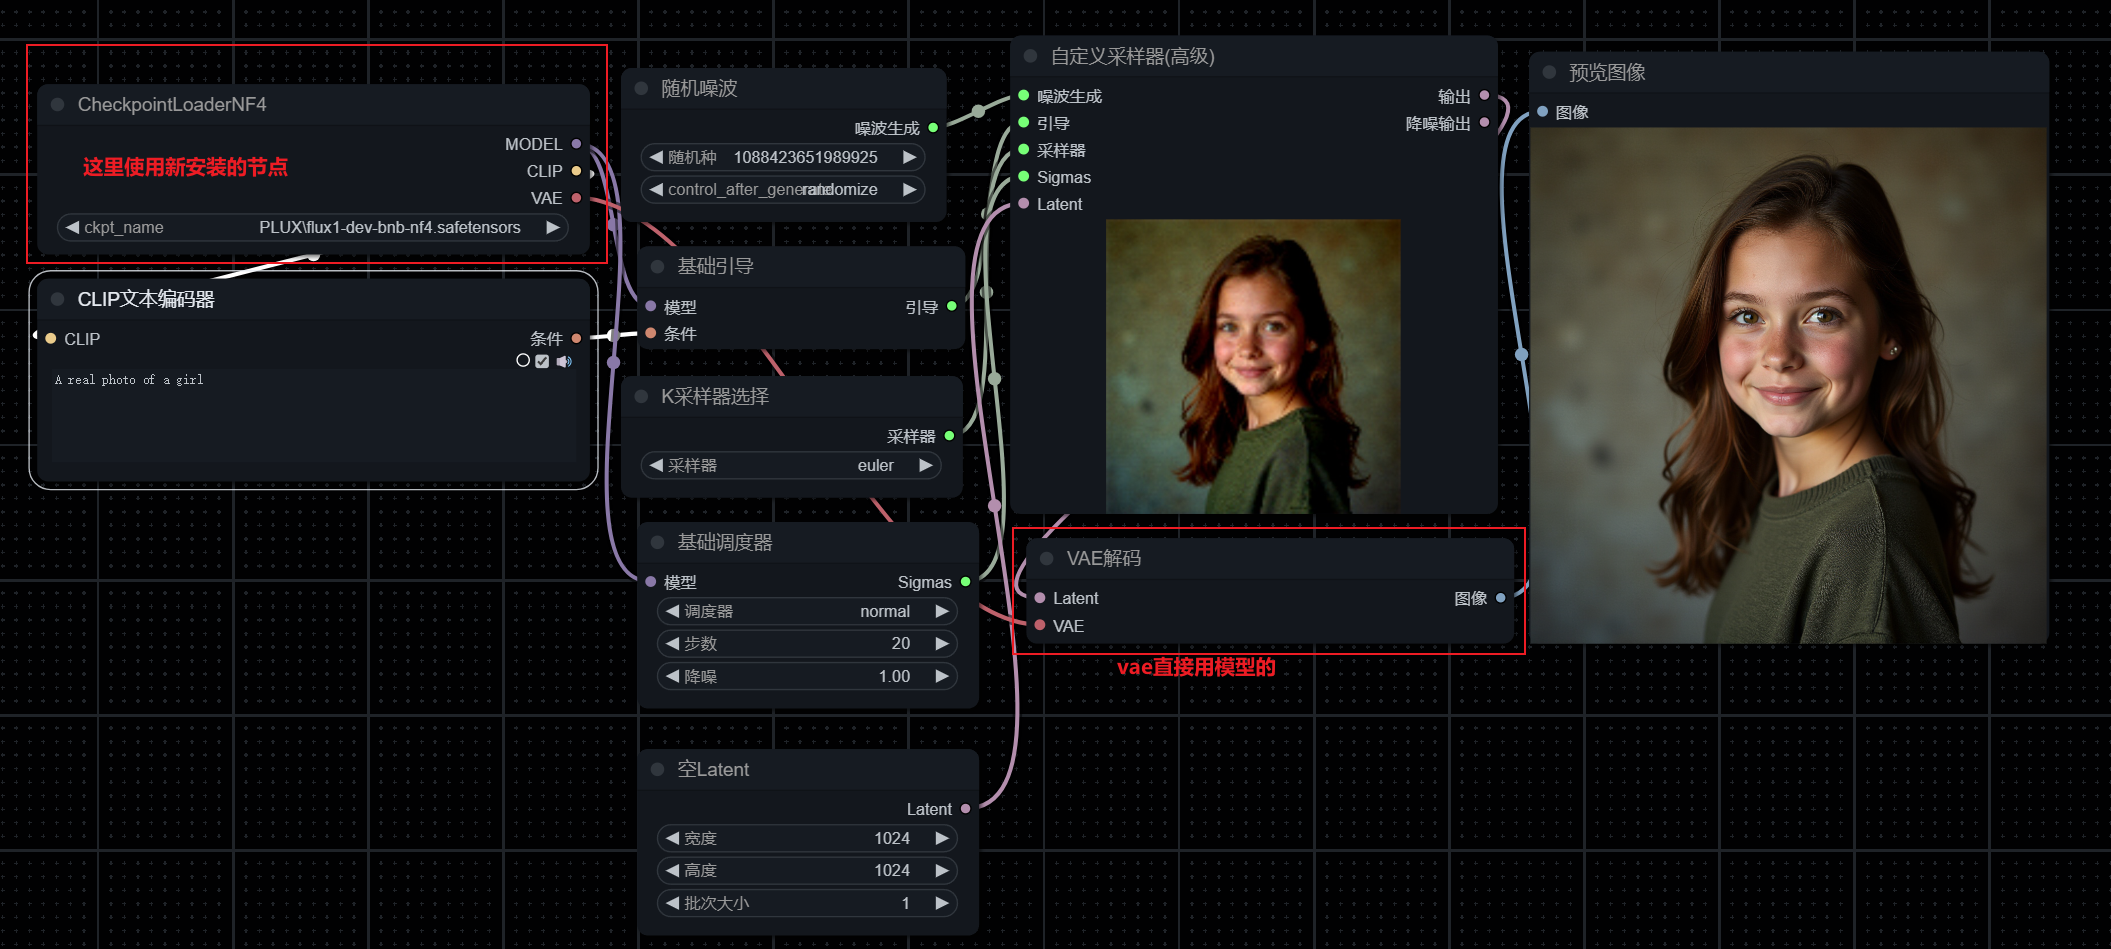Click the 降噪 denoise value slider

tap(806, 677)
